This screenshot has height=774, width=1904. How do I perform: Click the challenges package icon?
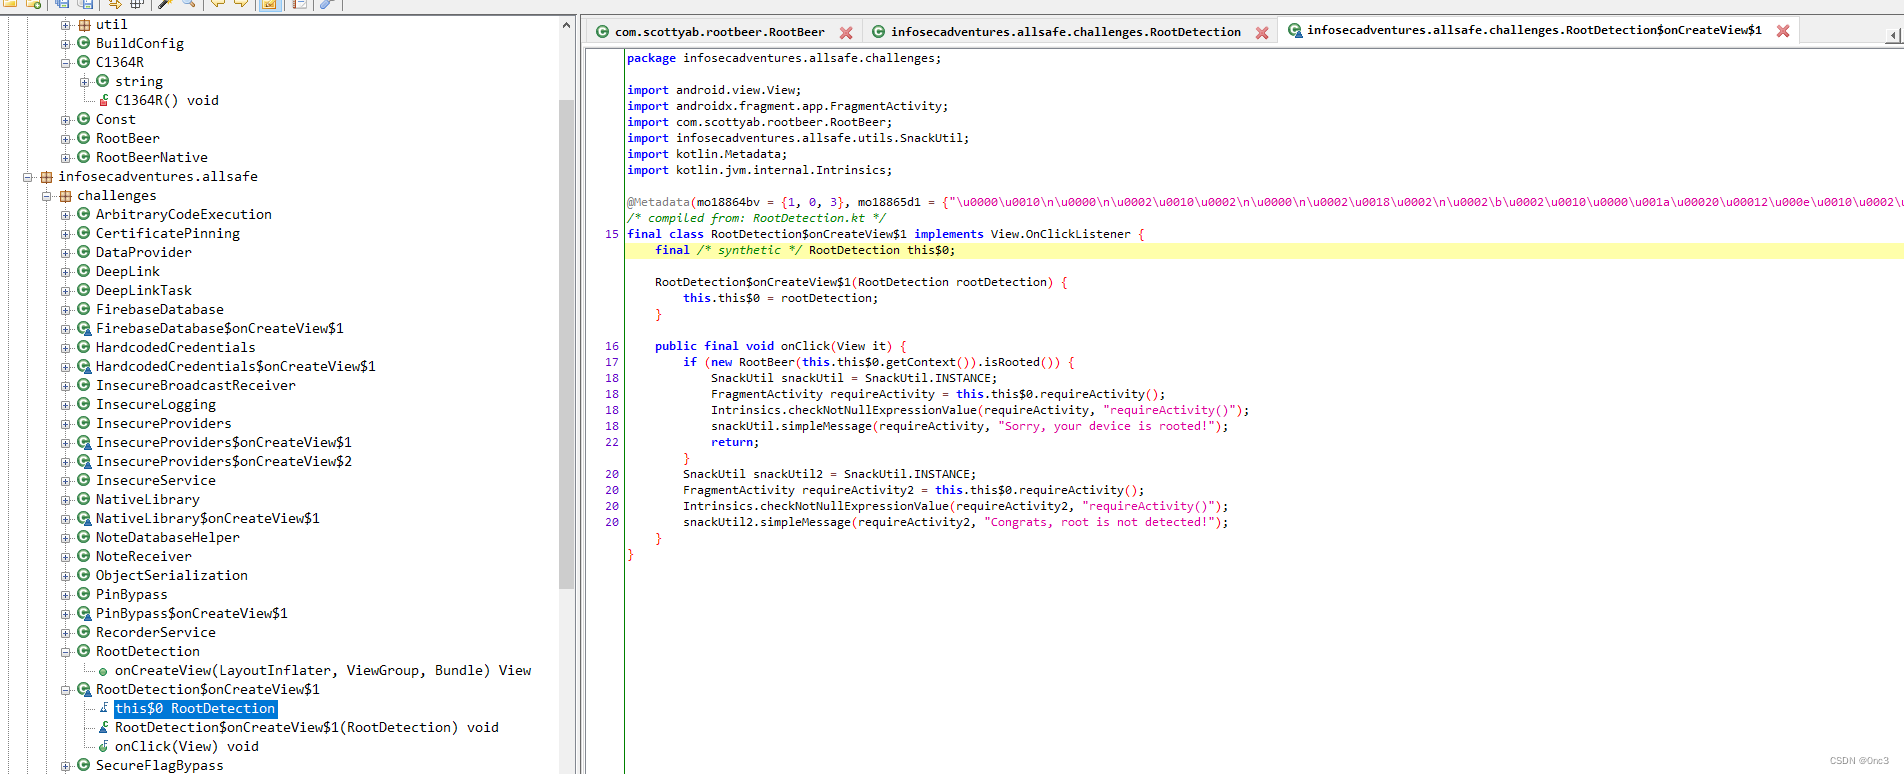point(65,195)
